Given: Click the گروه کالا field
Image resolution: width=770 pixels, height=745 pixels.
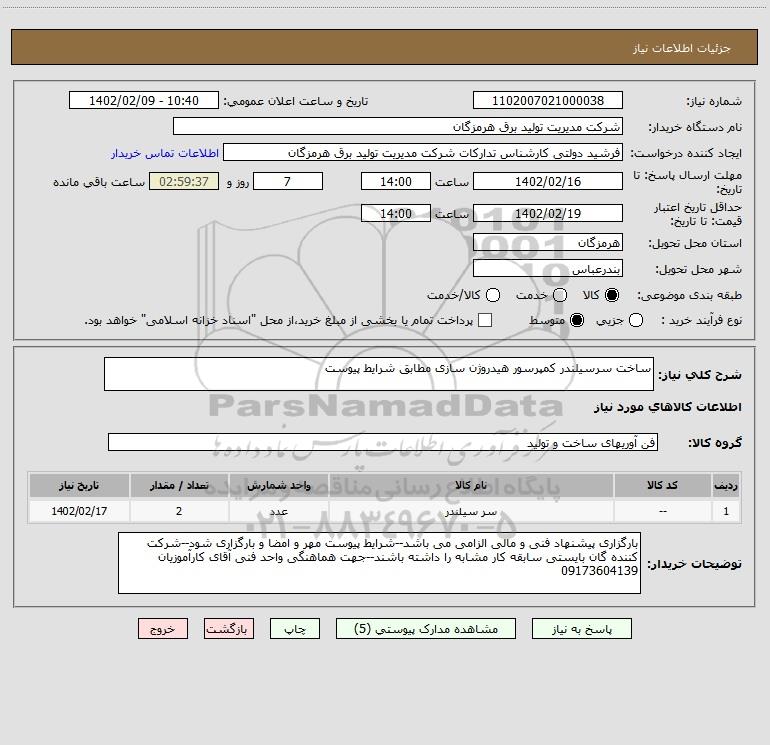Looking at the screenshot, I should [x=383, y=442].
